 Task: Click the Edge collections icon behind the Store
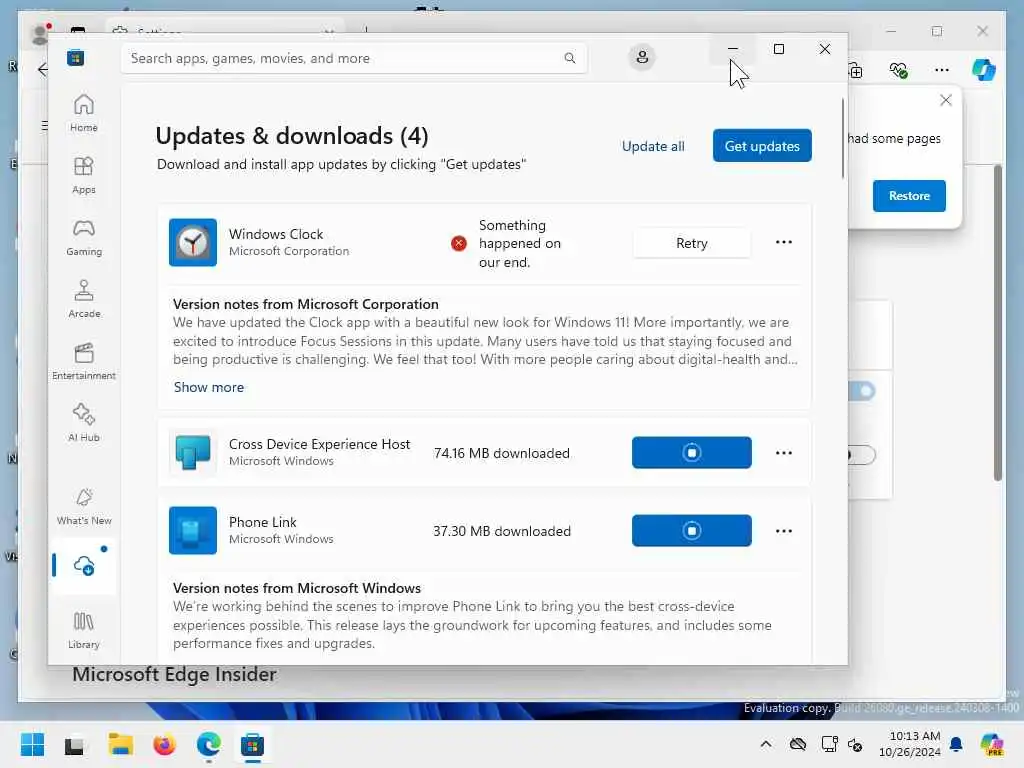coord(856,70)
